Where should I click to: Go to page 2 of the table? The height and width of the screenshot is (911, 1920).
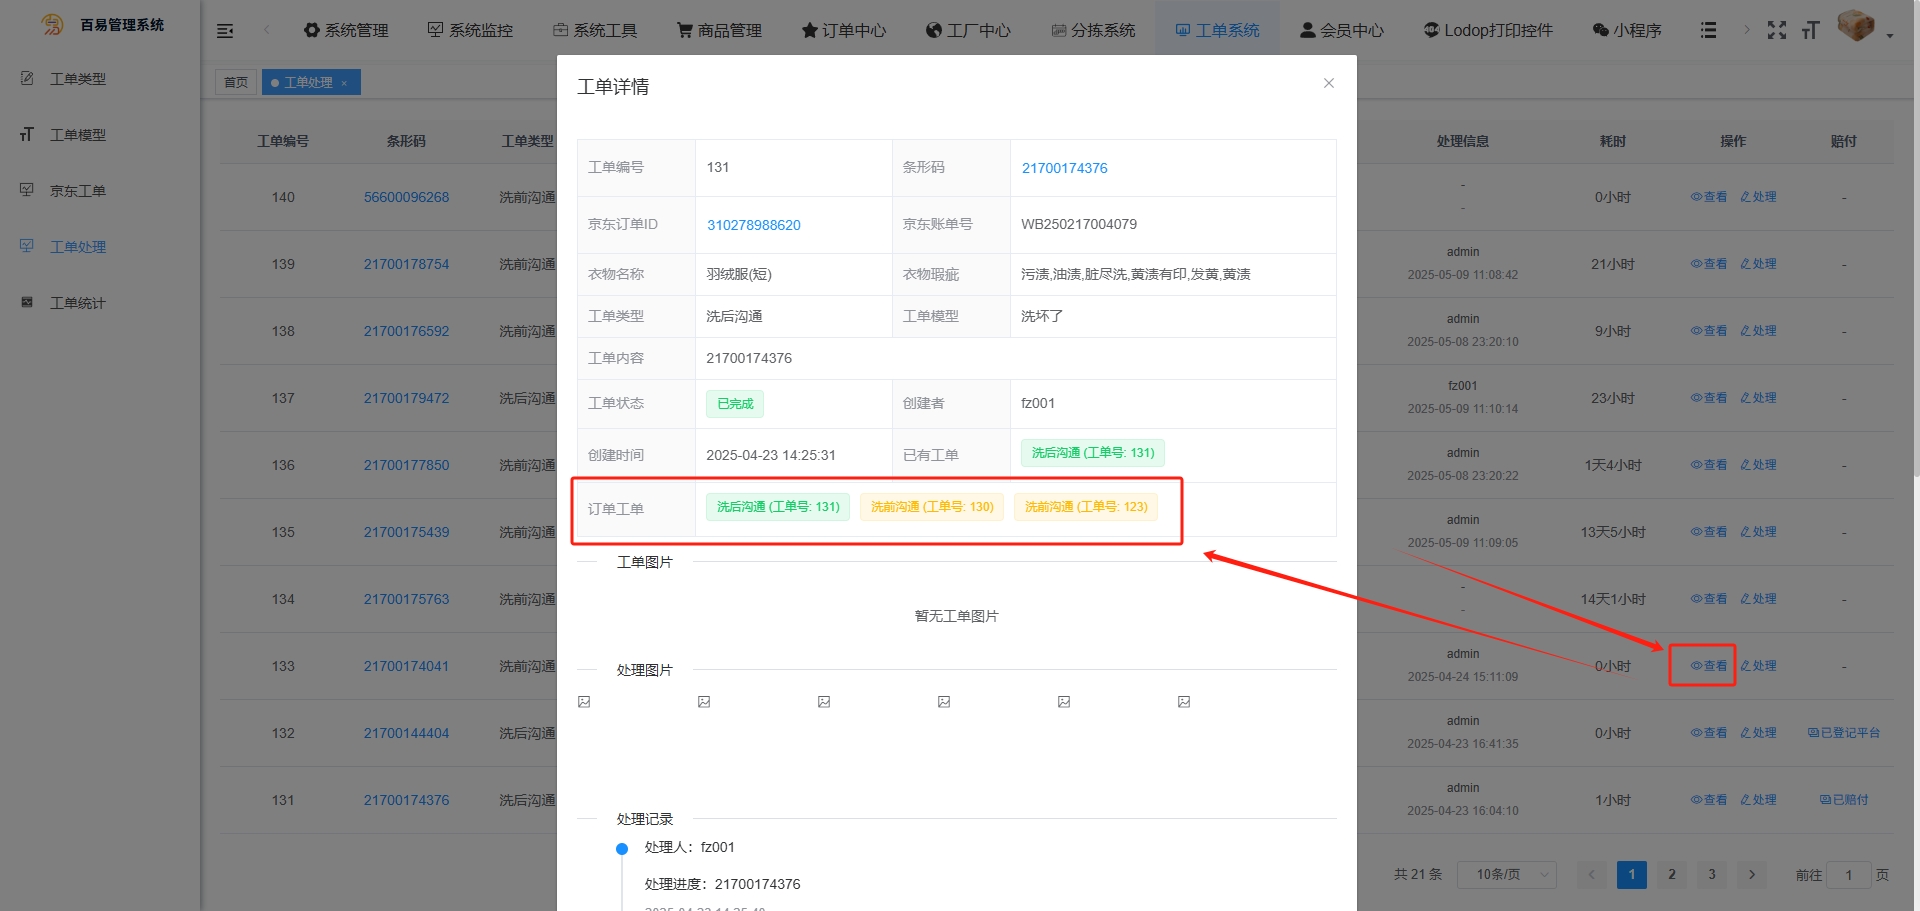[1671, 875]
